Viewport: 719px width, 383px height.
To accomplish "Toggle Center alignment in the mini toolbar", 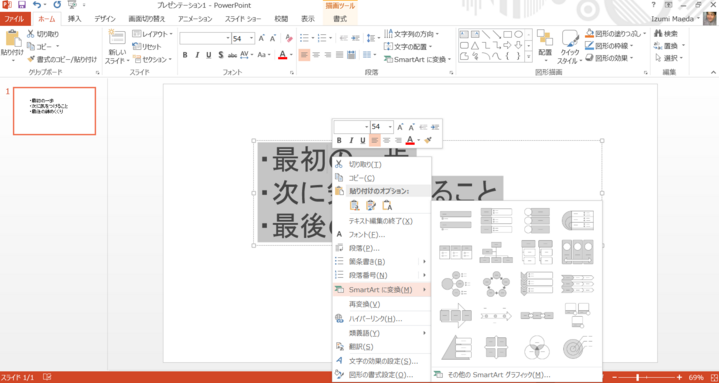I will (x=387, y=140).
